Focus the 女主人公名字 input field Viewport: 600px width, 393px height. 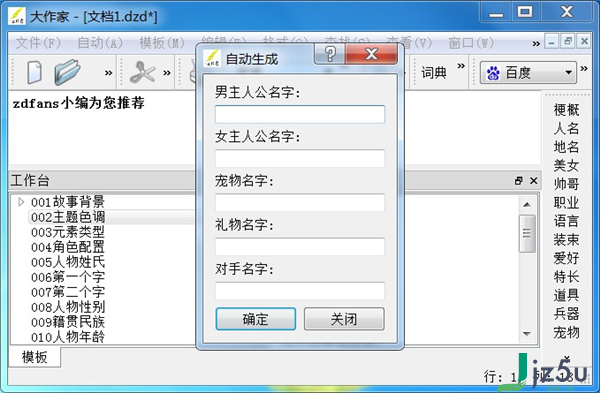click(300, 158)
